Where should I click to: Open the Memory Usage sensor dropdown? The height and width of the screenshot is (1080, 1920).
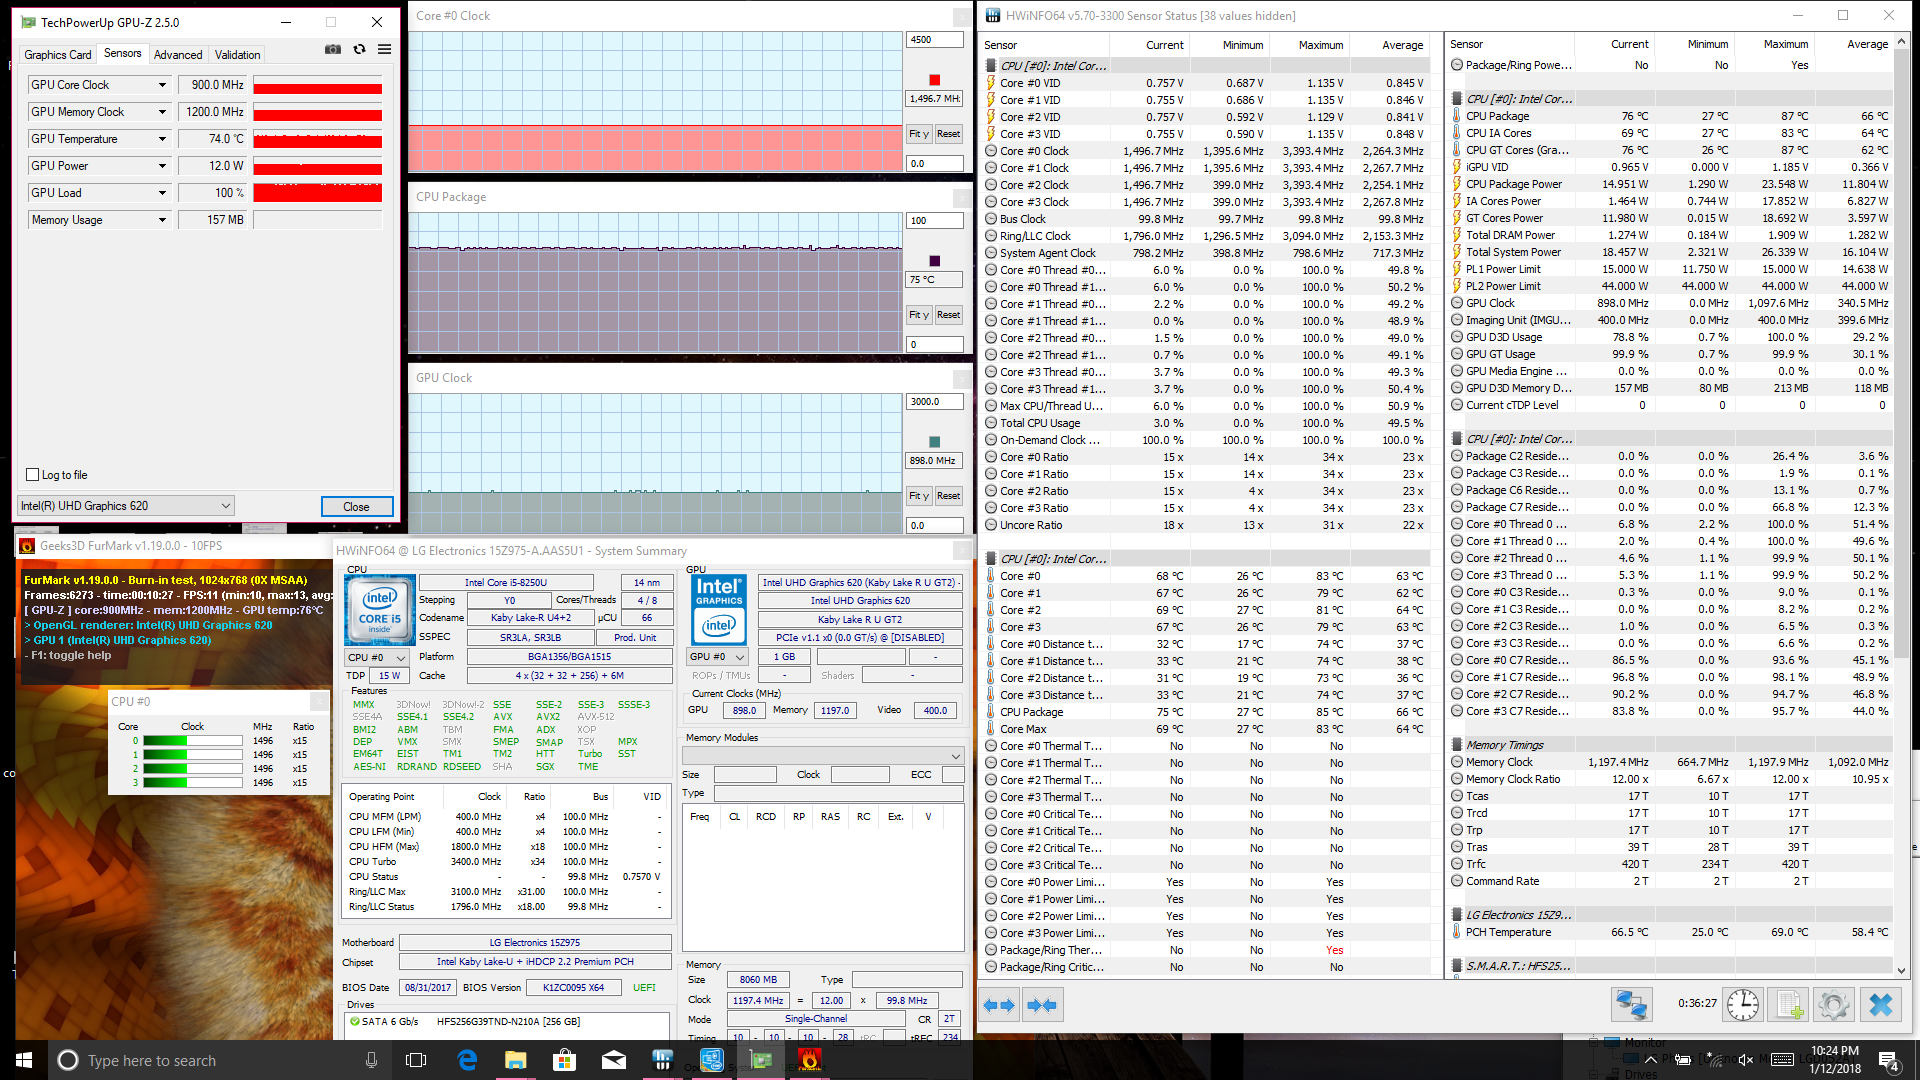coord(162,220)
